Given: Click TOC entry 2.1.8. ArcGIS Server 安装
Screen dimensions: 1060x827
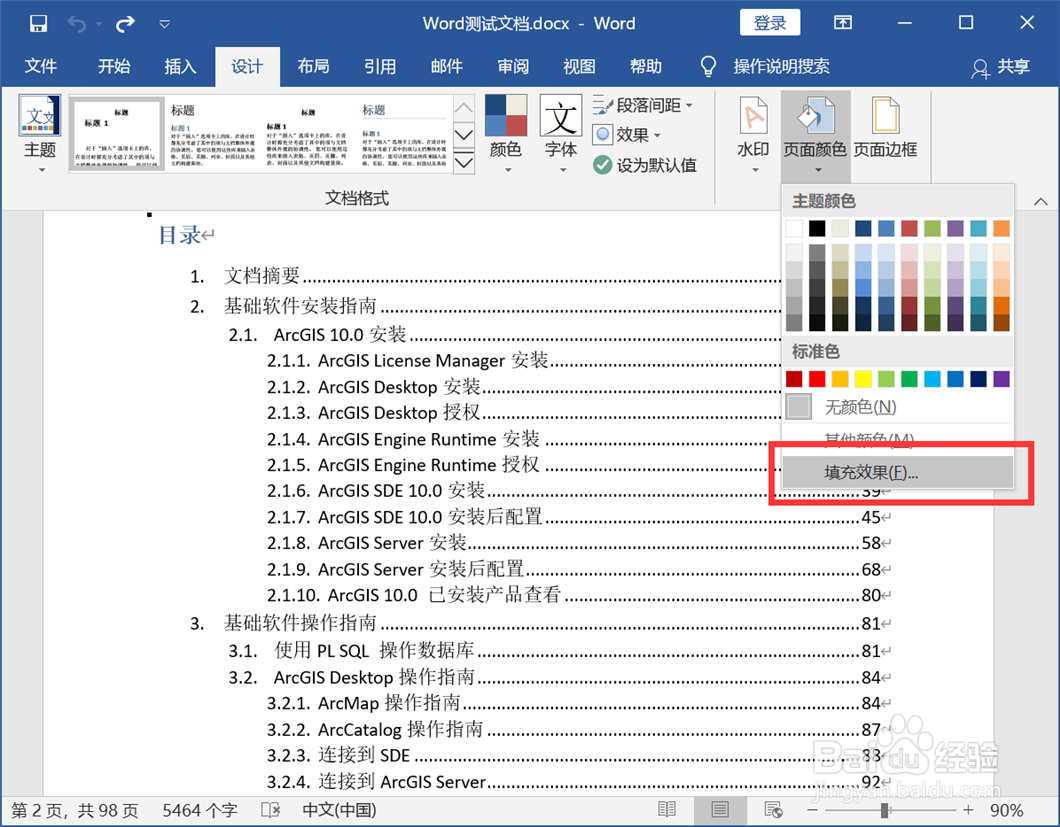Looking at the screenshot, I should (x=367, y=543).
